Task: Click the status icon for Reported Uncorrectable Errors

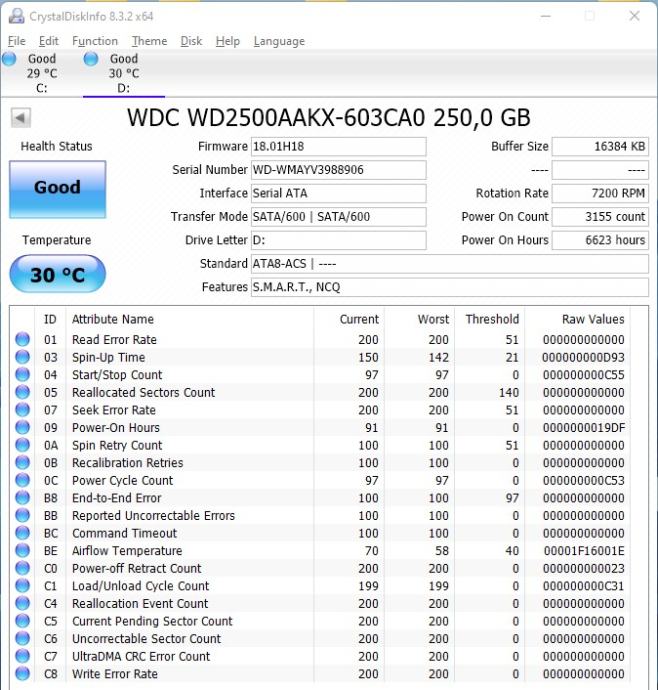Action: tap(22, 515)
